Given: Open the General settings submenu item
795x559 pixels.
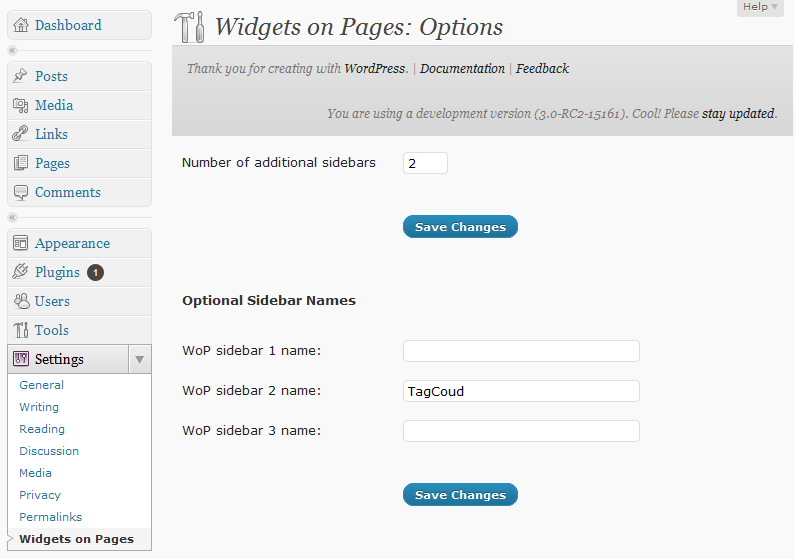Looking at the screenshot, I should click(x=41, y=385).
